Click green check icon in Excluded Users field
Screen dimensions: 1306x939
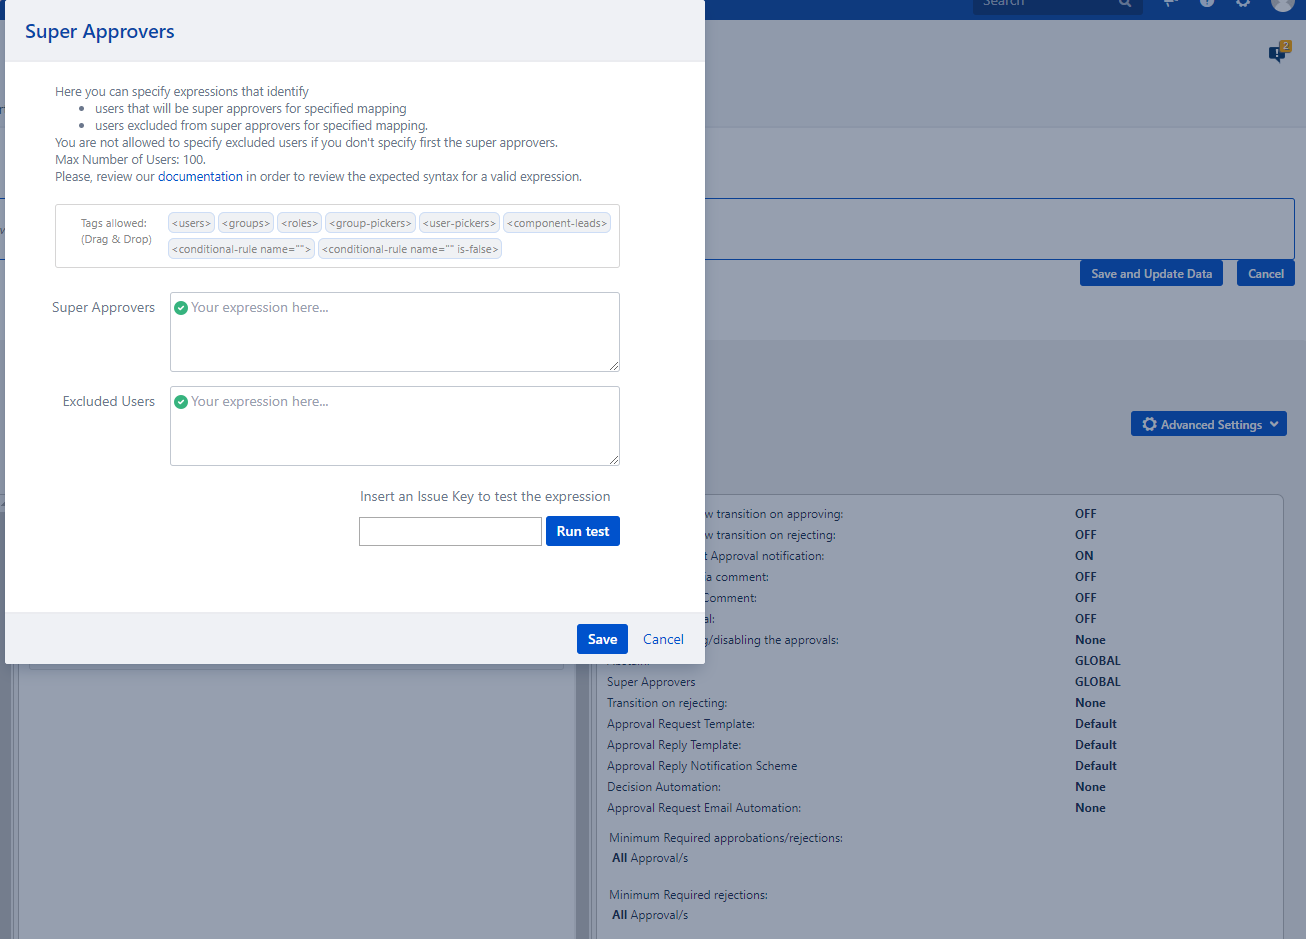click(181, 402)
